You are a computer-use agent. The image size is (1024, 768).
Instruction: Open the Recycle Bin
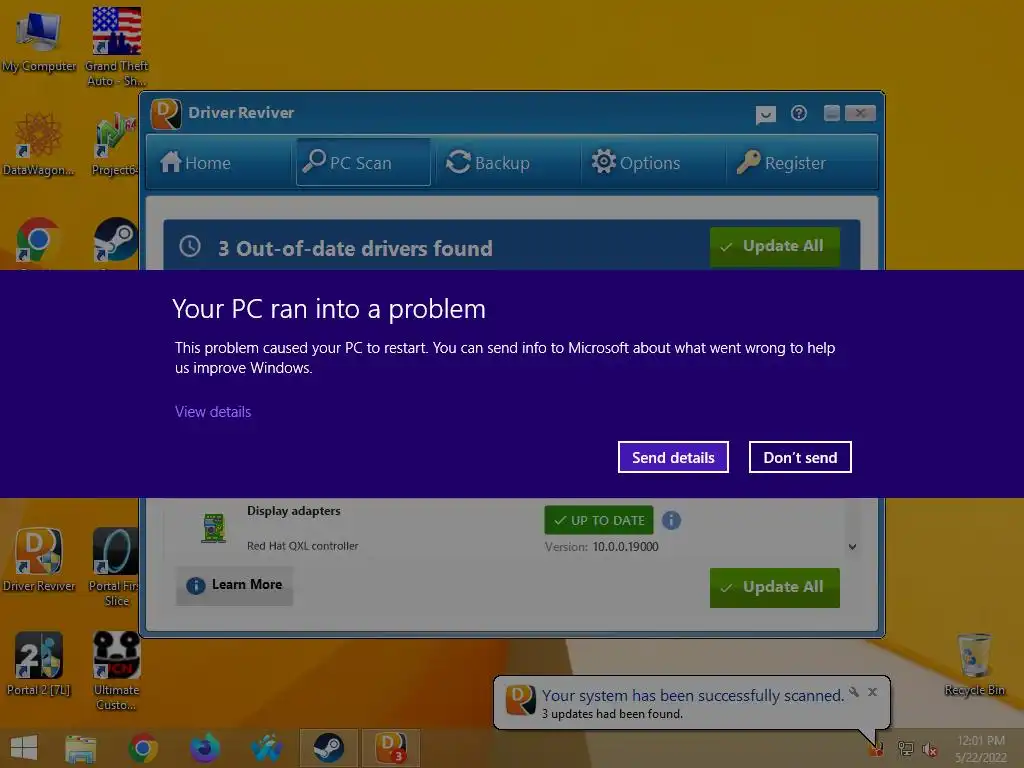point(974,664)
